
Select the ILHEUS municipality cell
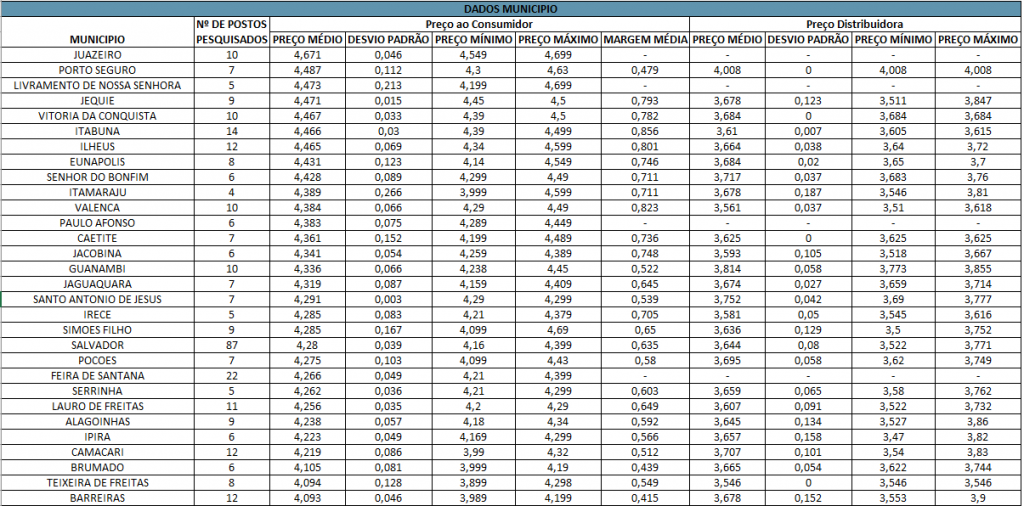pos(97,146)
